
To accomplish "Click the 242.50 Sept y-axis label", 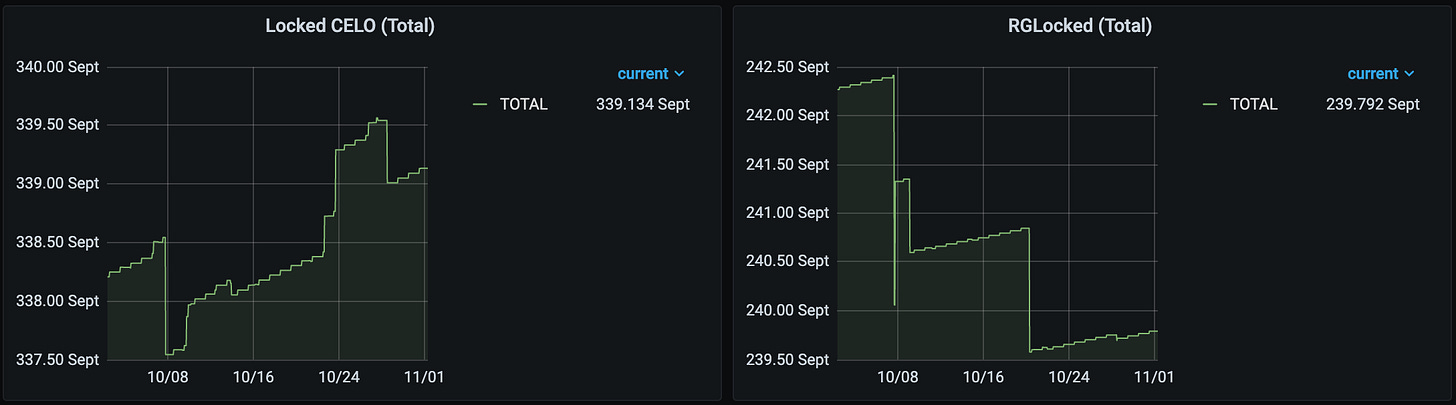I will click(x=788, y=67).
